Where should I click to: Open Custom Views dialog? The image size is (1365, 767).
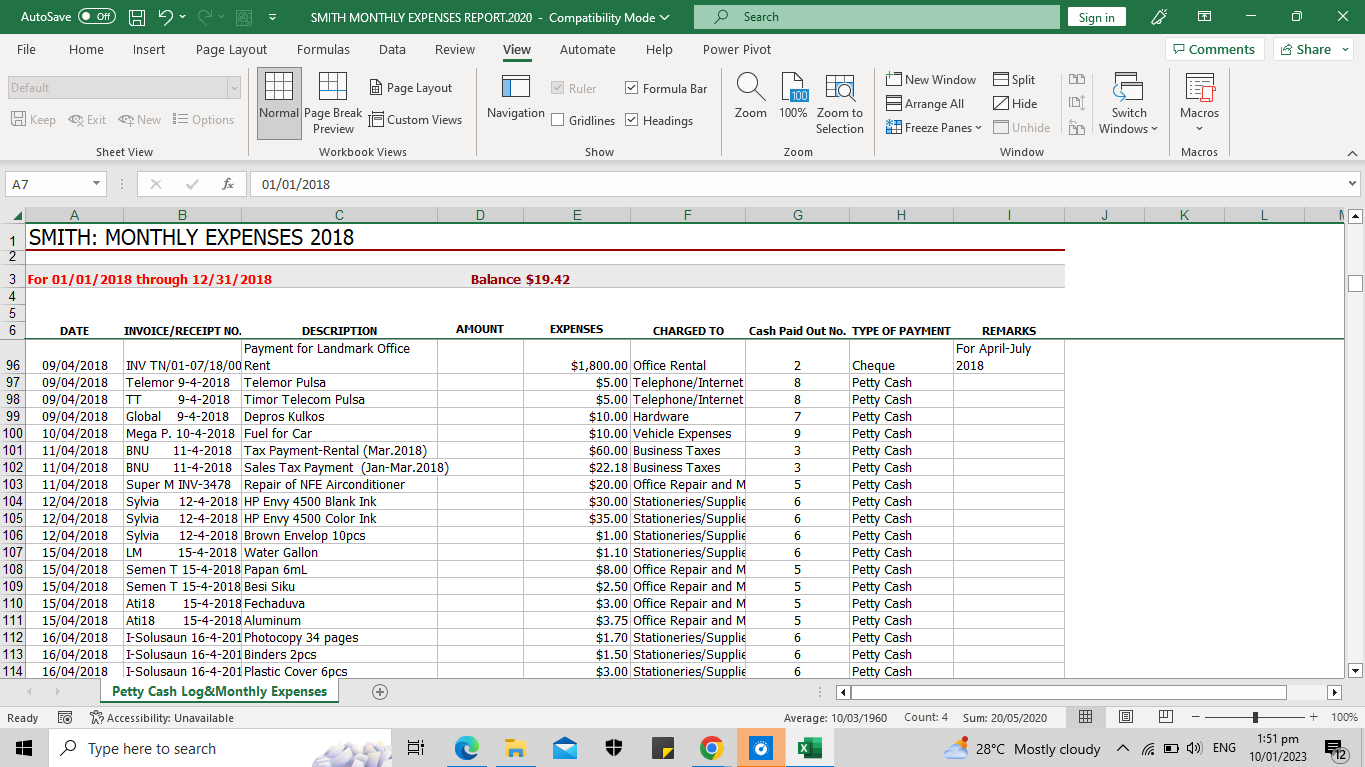[x=415, y=120]
